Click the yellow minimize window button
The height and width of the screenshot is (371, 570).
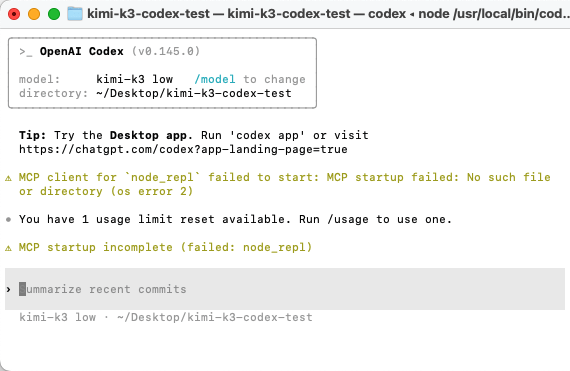pyautogui.click(x=34, y=14)
